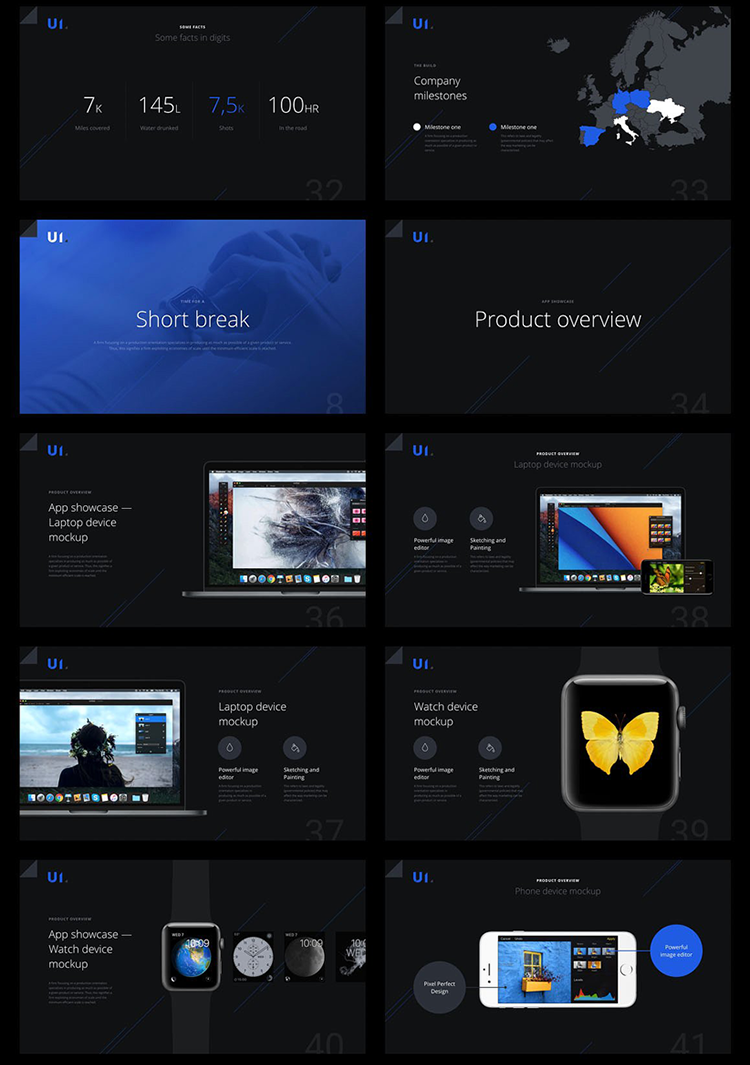Screen dimensions: 750x1065
Task: Select the water drop icon on slide 37
Action: coord(230,747)
